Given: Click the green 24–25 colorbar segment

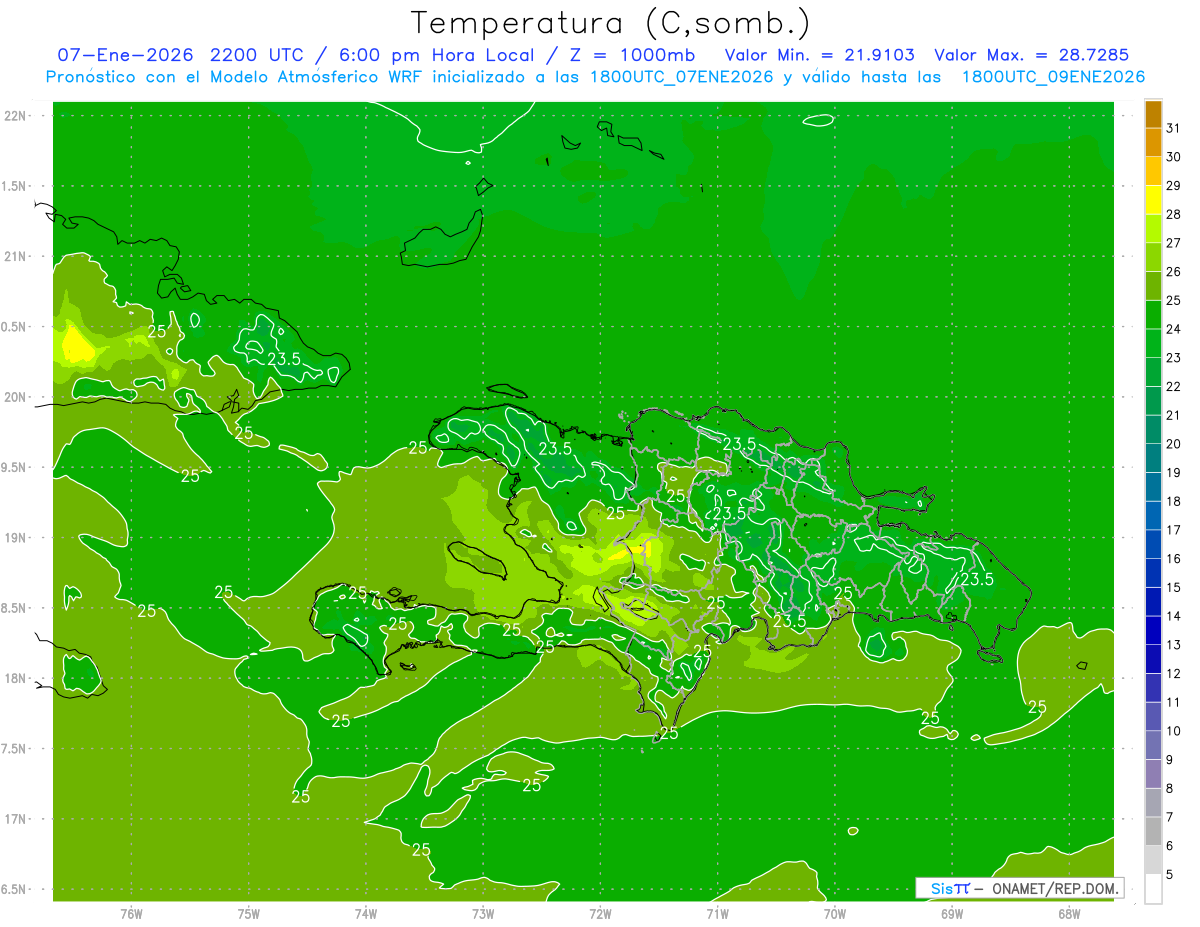Looking at the screenshot, I should click(1153, 315).
